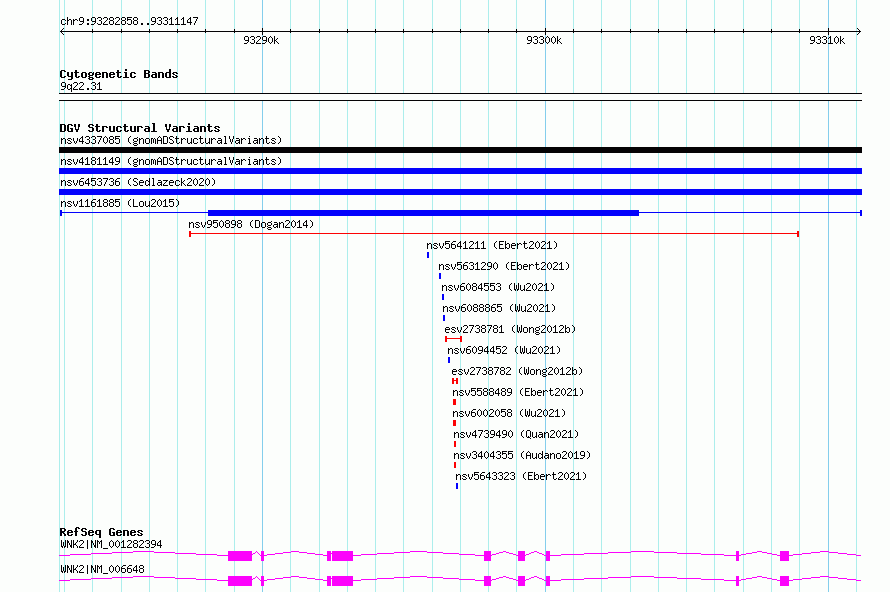Select the nsv4337085 gnomAD variant label
890x592 pixels.
click(171, 140)
